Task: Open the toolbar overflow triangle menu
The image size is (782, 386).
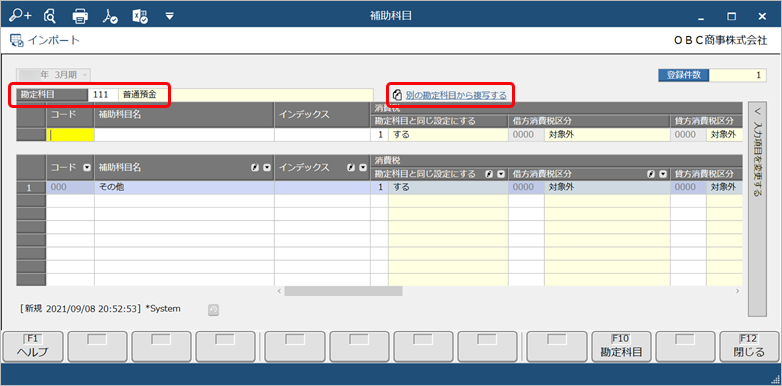Action: [170, 16]
